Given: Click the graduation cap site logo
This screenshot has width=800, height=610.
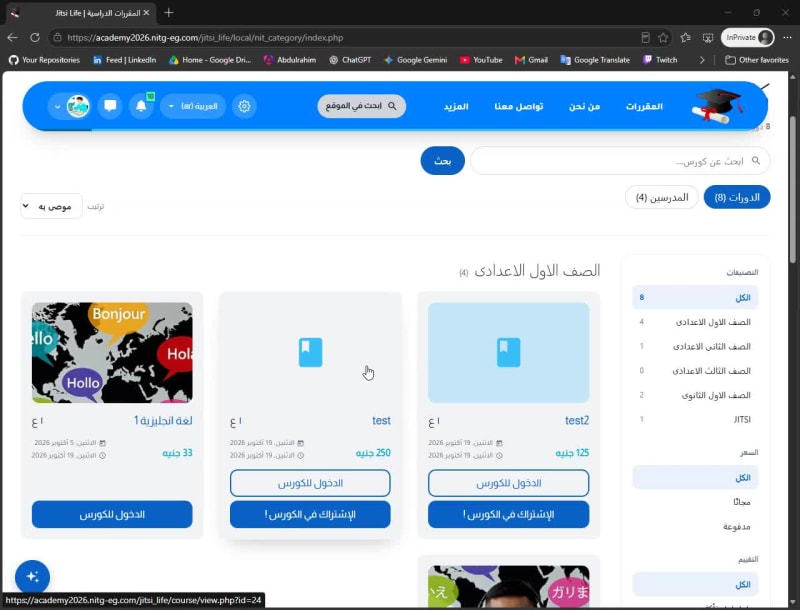Looking at the screenshot, I should [716, 106].
